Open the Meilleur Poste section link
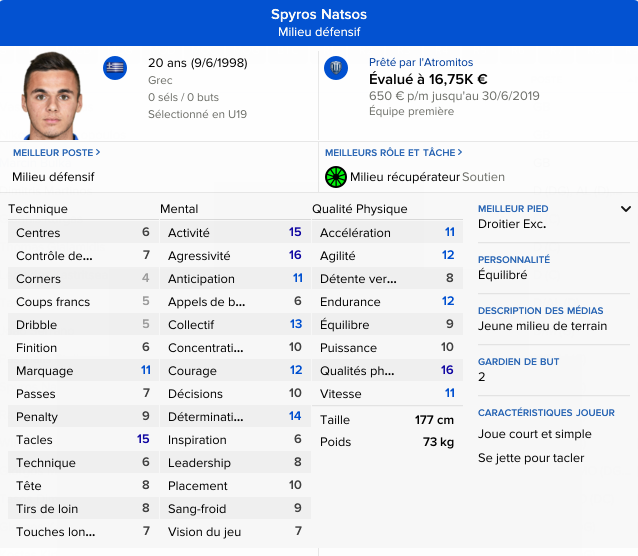Screen dimensions: 638x556 tap(56, 153)
